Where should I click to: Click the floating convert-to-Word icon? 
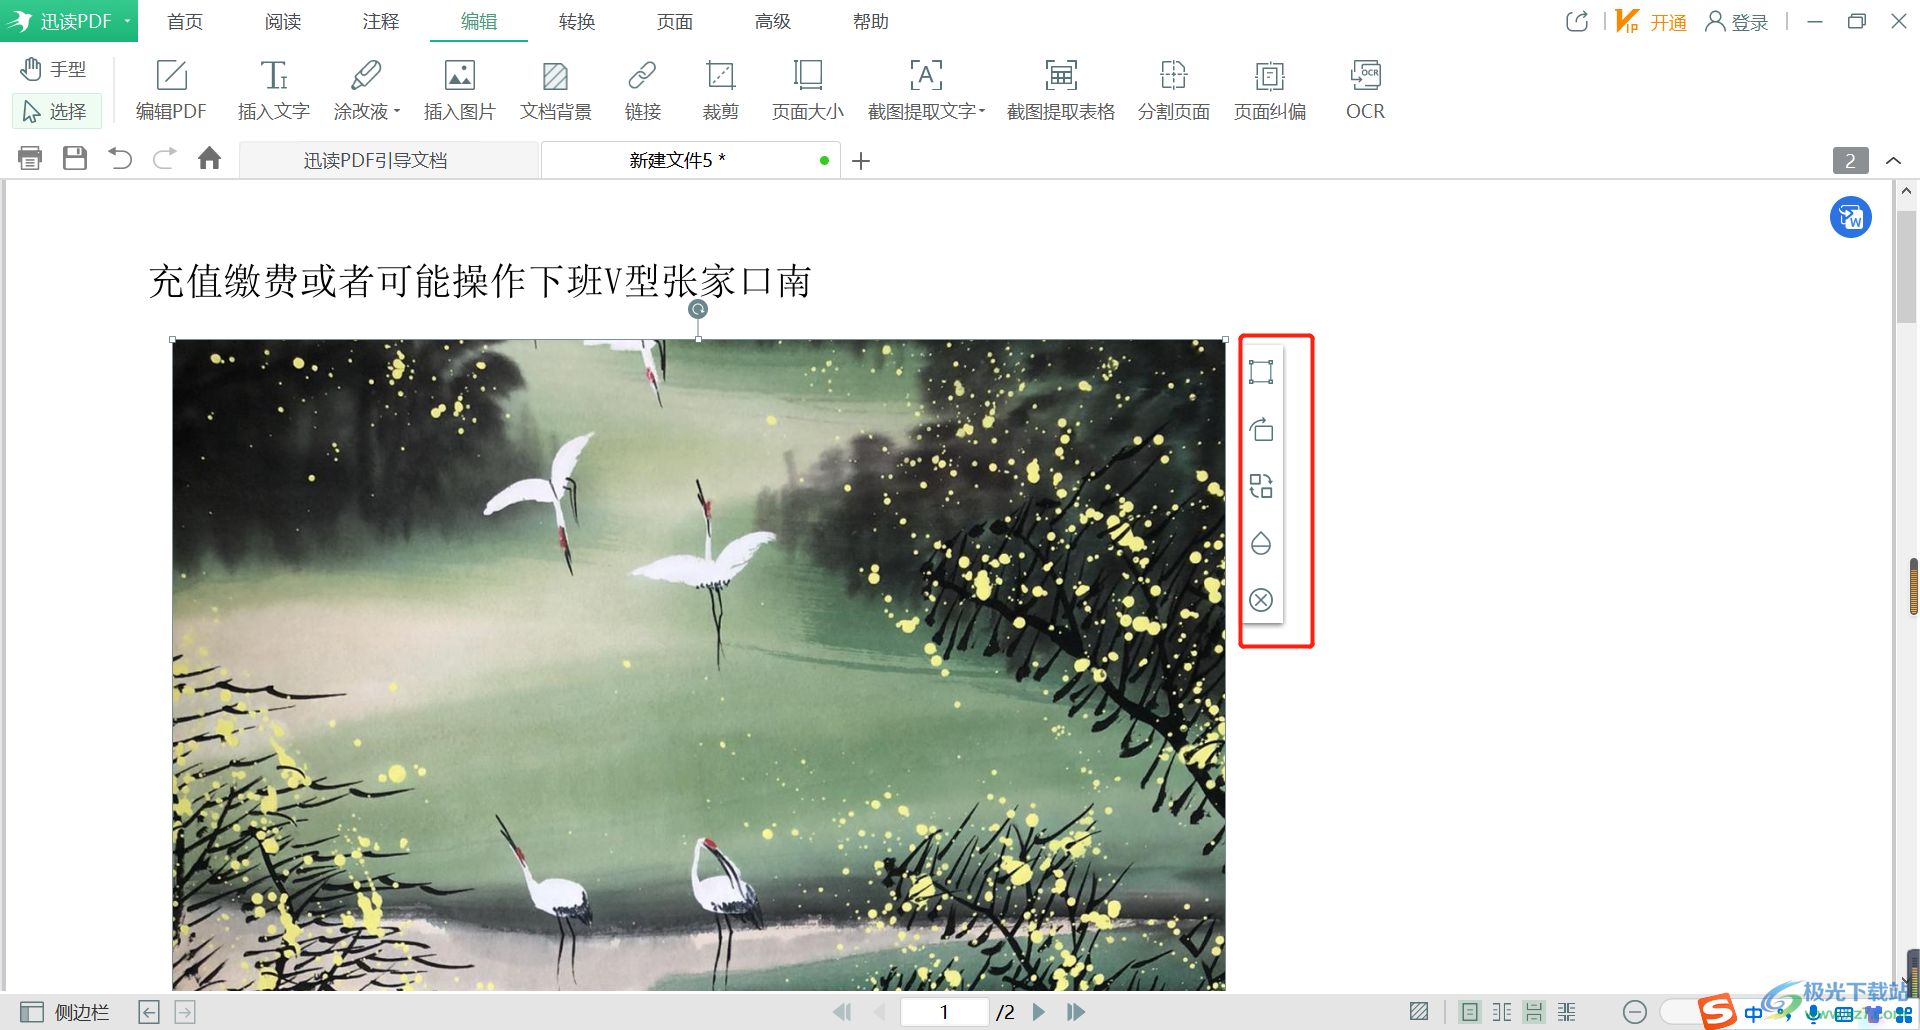click(1851, 217)
